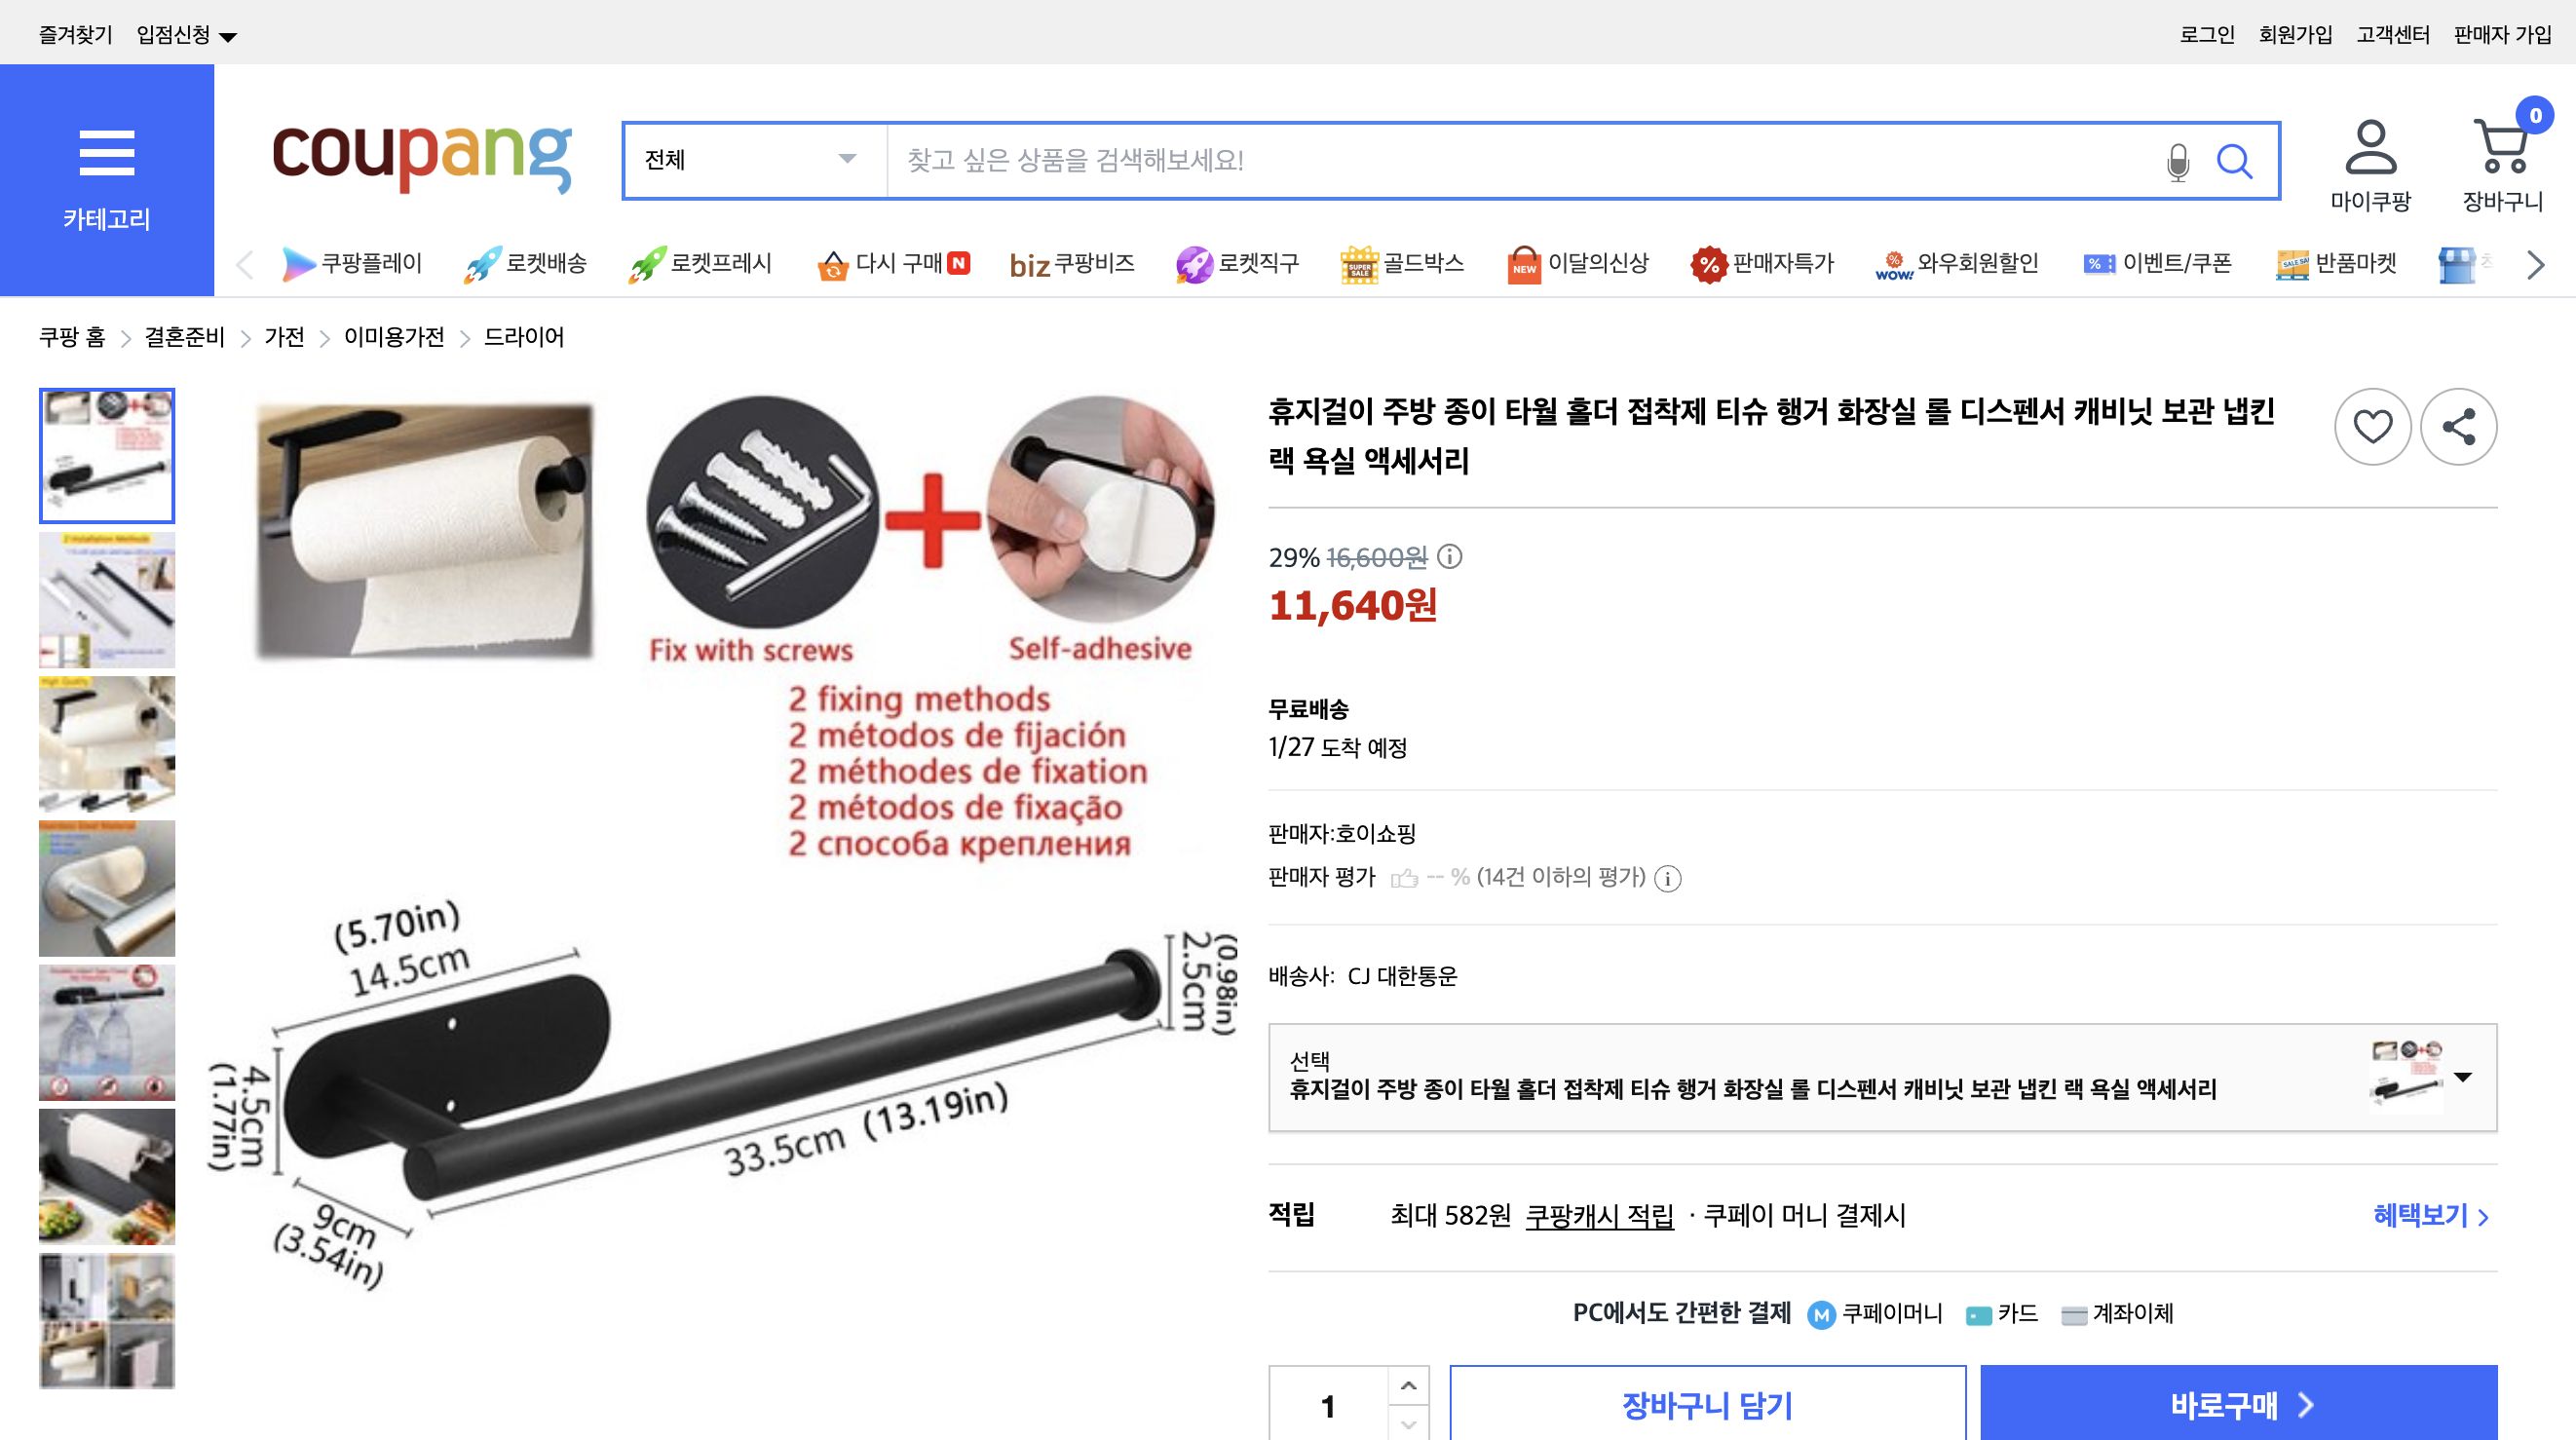Screen dimensions: 2576x1440
Task: Click the product share icon
Action: click(2459, 427)
